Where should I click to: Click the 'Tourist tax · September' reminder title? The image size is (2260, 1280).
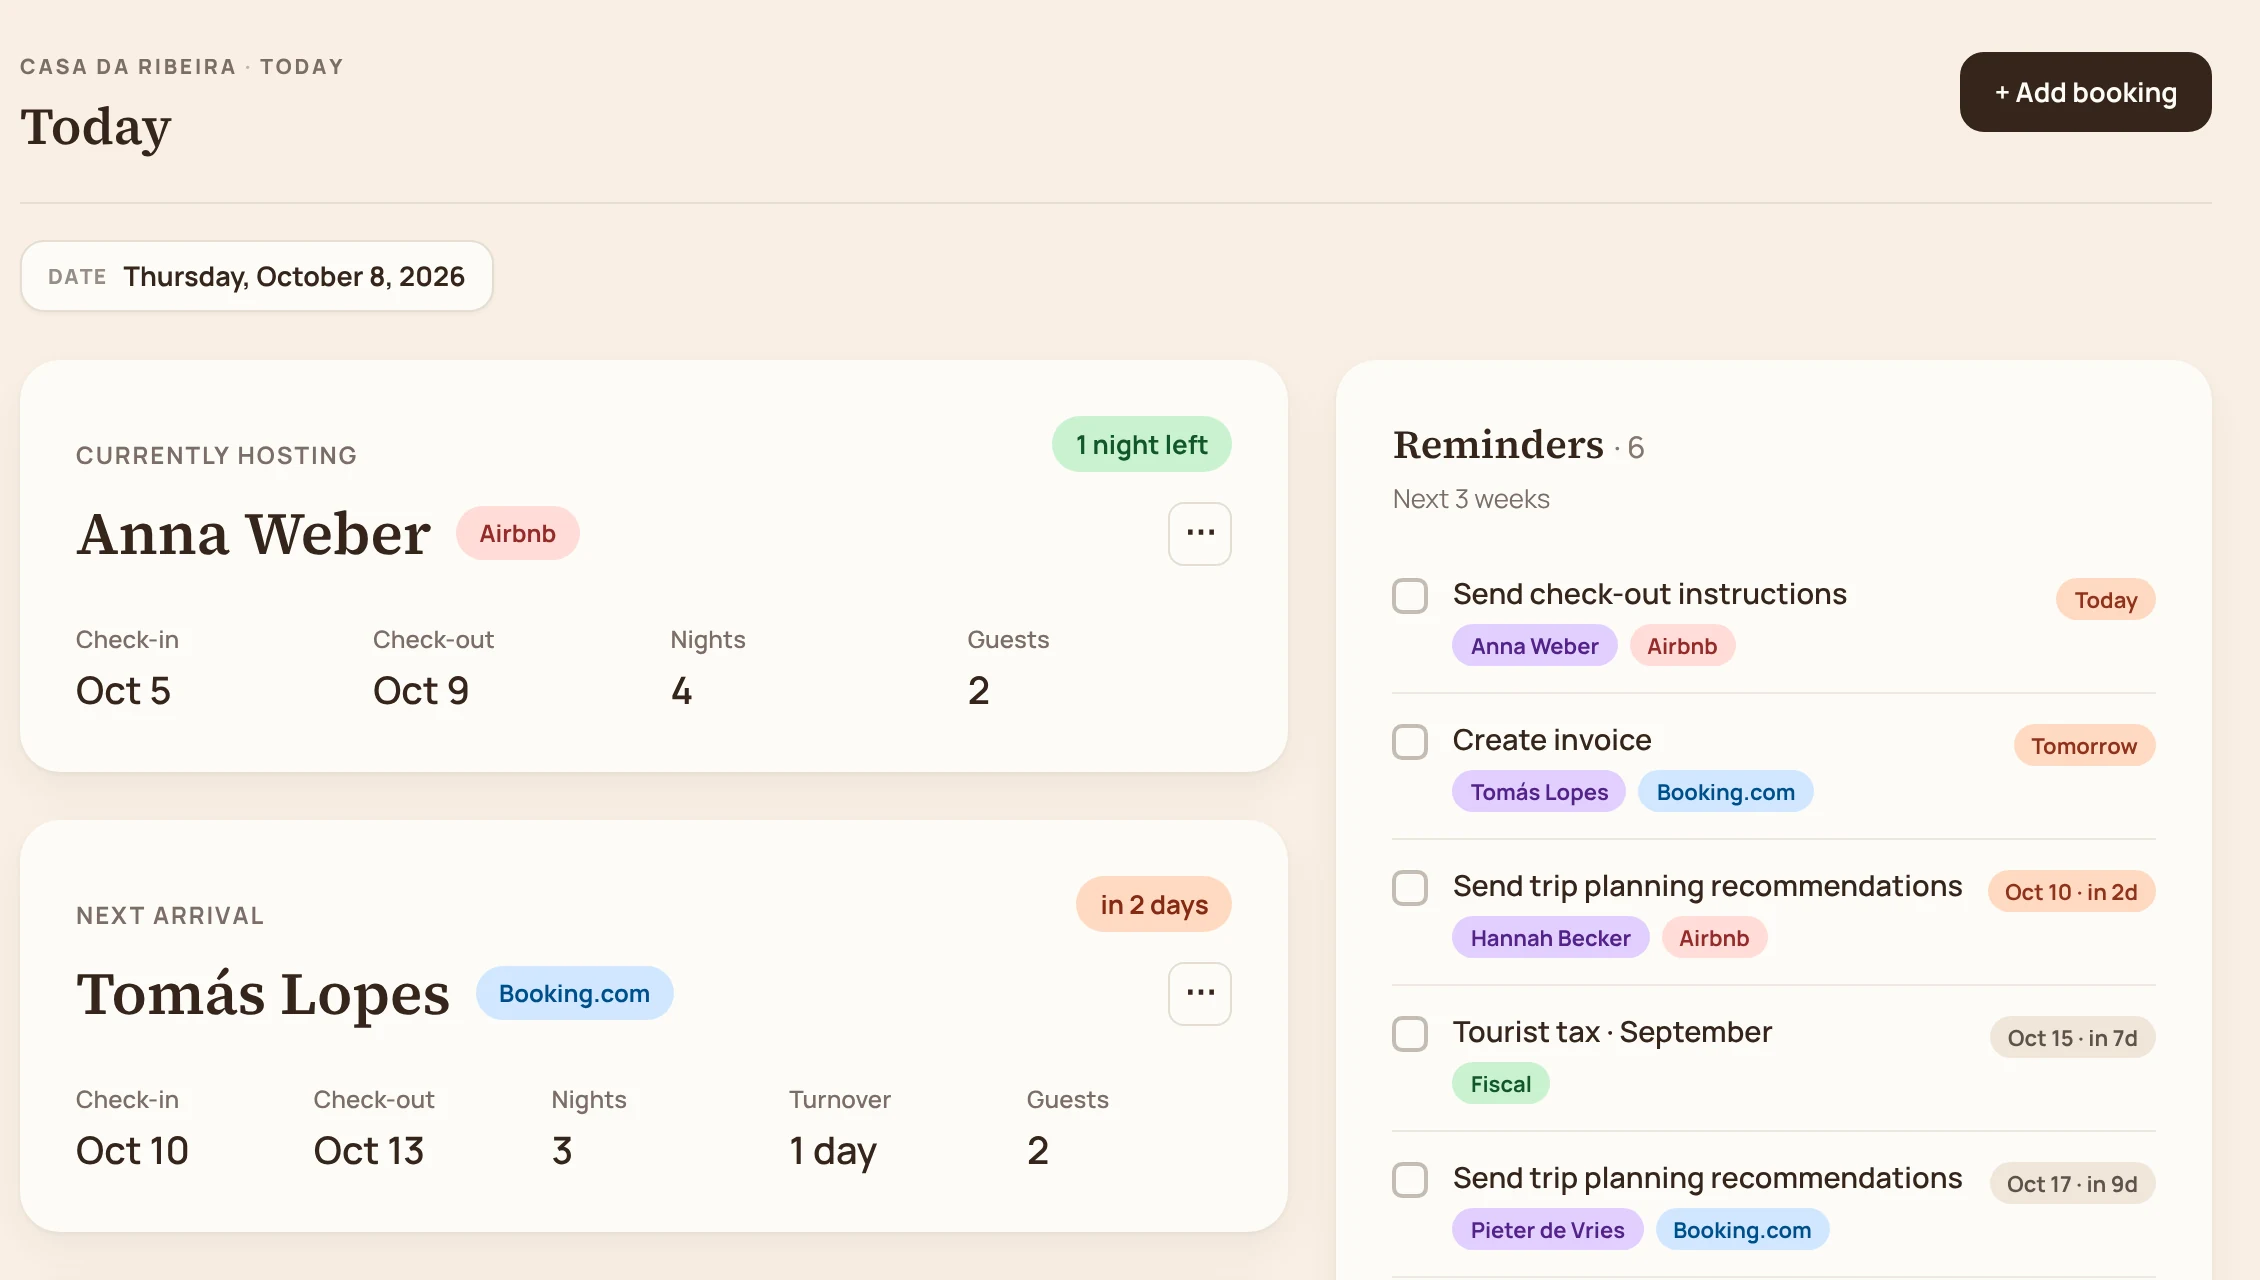pyautogui.click(x=1612, y=1032)
